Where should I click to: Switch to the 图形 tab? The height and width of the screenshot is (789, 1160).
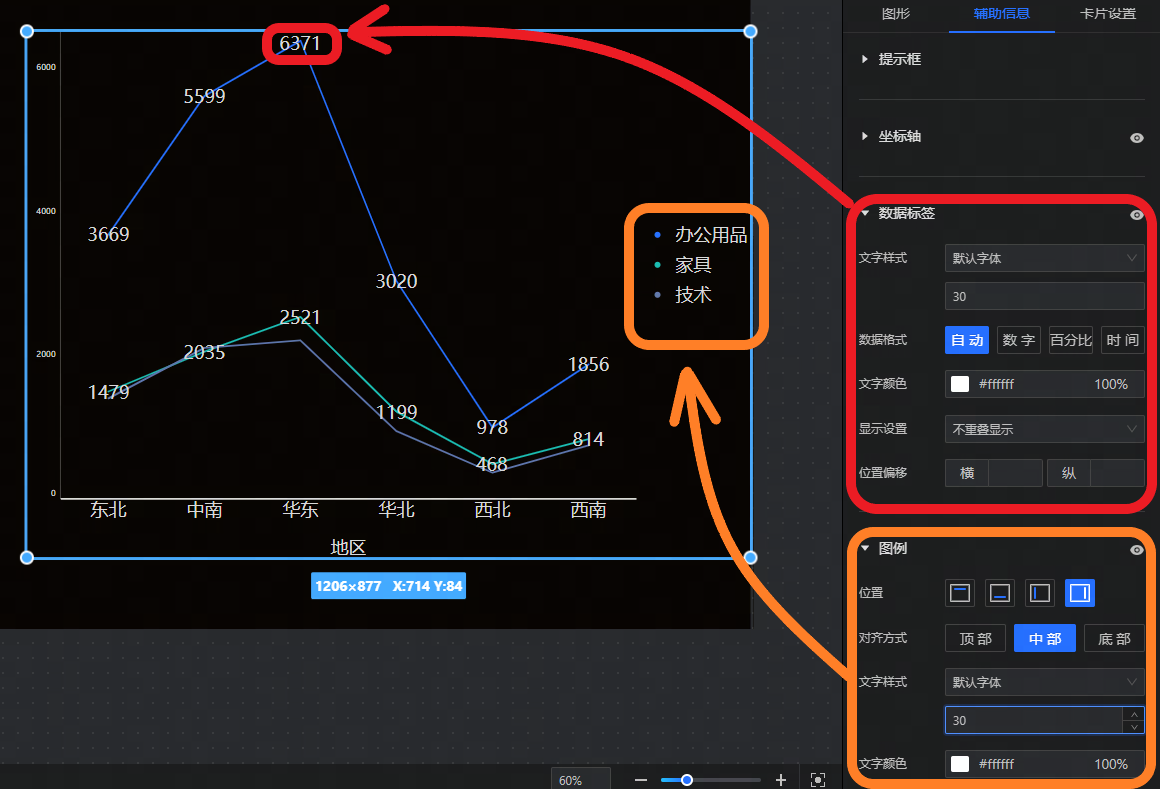tap(895, 14)
